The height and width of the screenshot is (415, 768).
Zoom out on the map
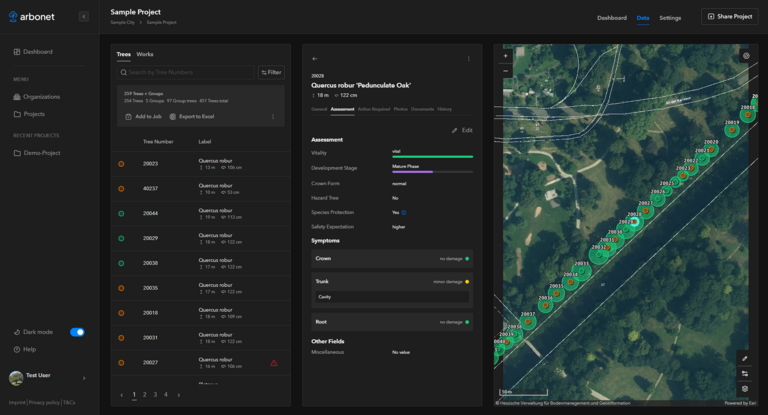506,71
